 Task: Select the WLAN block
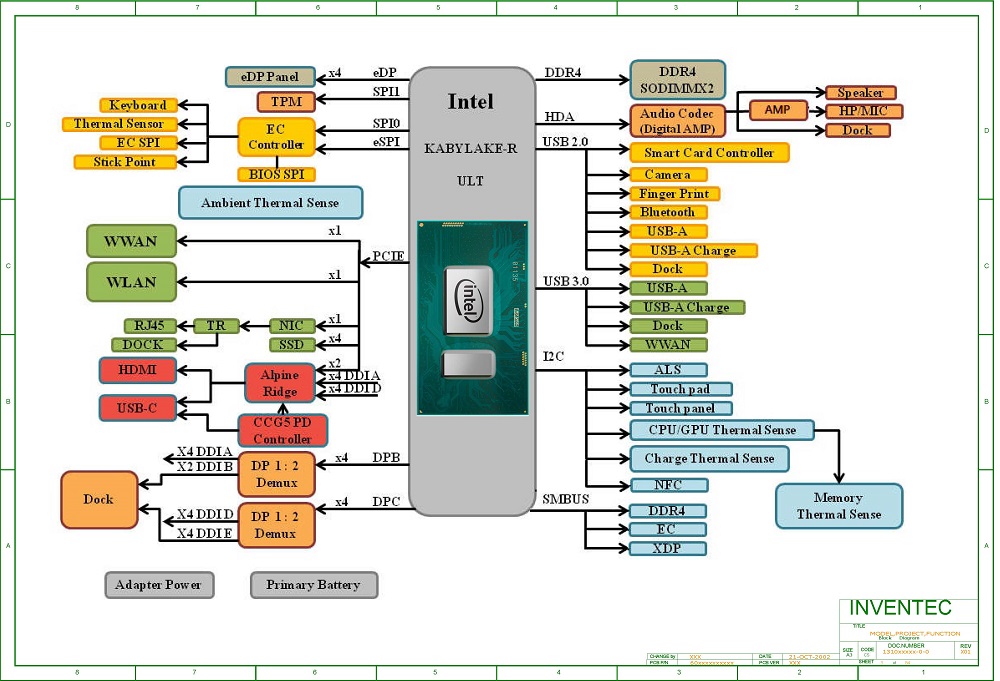131,282
